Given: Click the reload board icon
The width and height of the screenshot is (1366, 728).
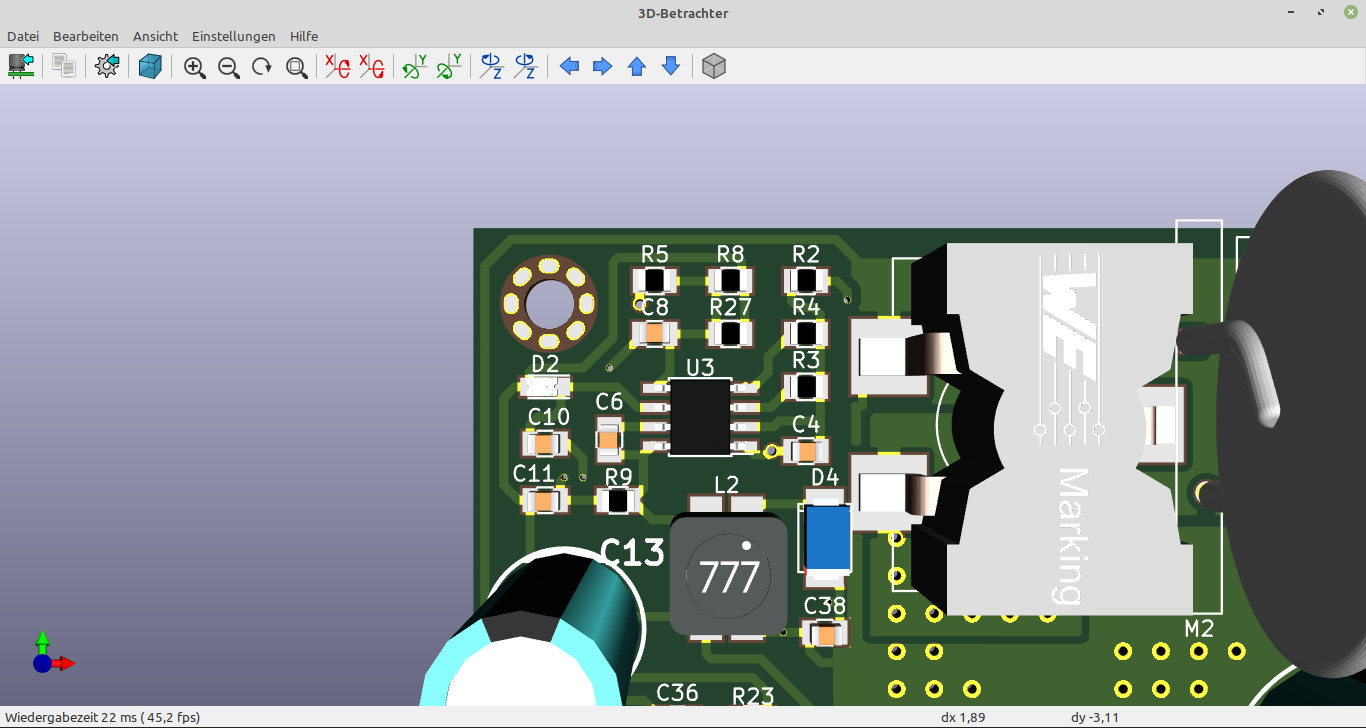Looking at the screenshot, I should tap(20, 66).
